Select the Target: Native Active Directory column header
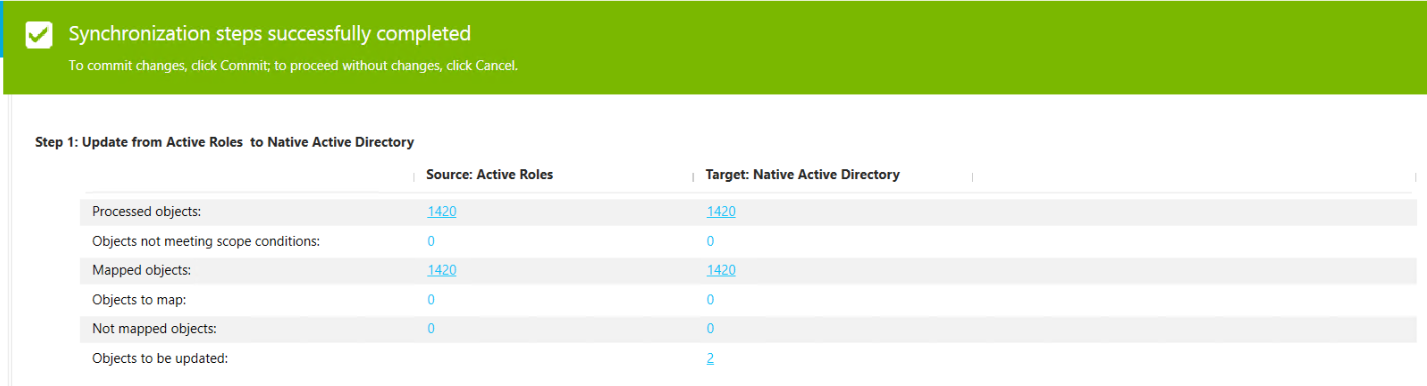Image resolution: width=1427 pixels, height=386 pixels. (802, 174)
